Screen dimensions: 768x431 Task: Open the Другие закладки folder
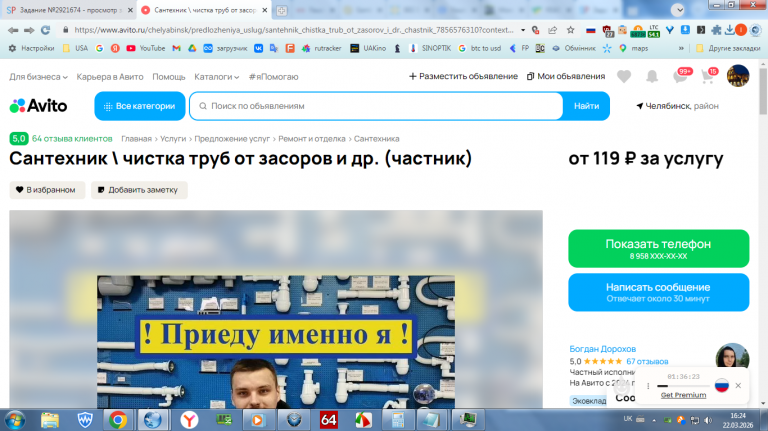coord(728,48)
